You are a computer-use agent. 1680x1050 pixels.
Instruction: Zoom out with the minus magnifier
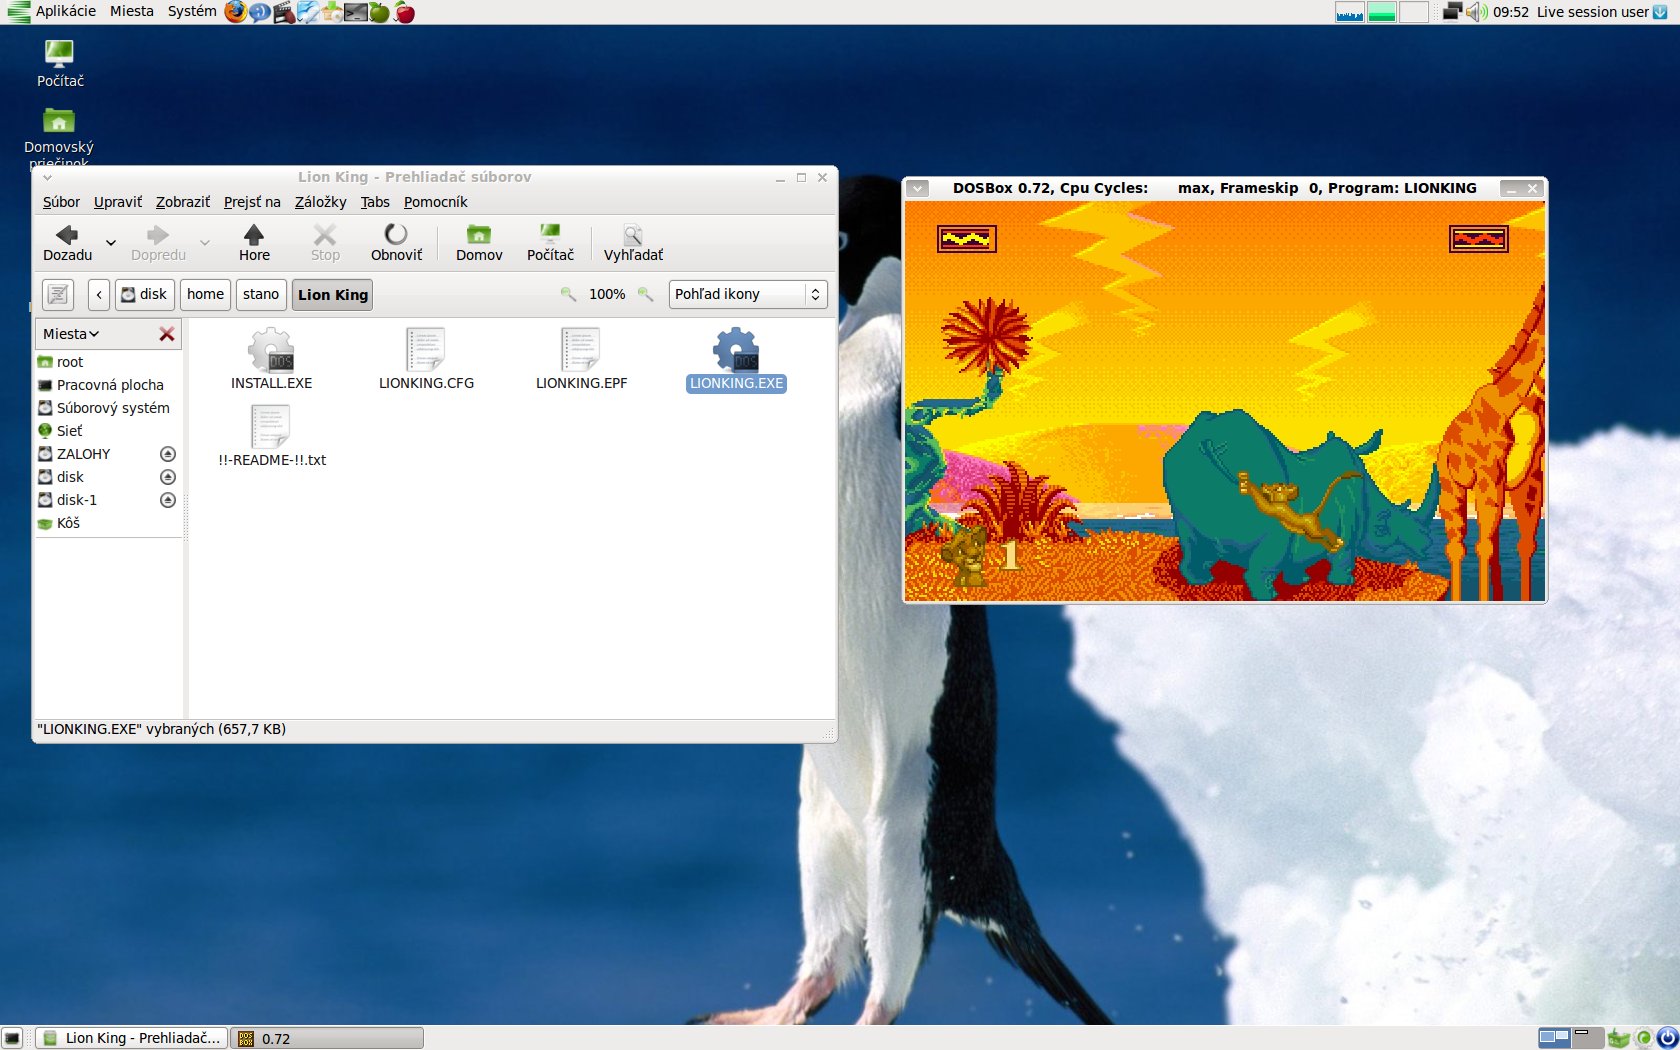coord(568,294)
